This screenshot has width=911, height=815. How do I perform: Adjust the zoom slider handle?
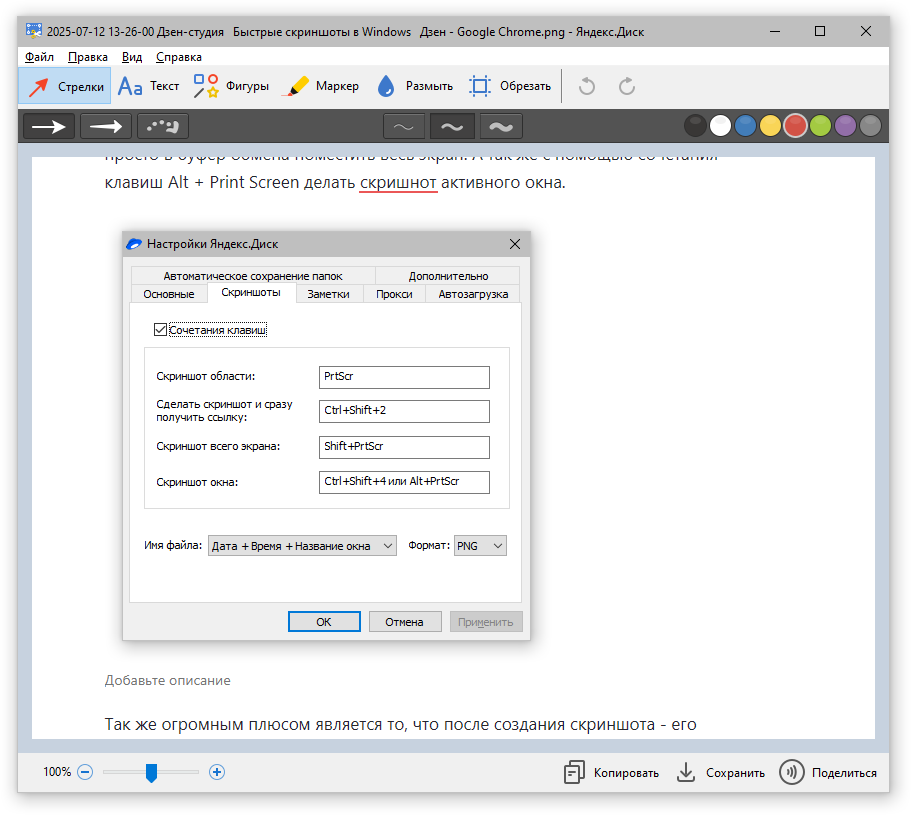[x=151, y=773]
